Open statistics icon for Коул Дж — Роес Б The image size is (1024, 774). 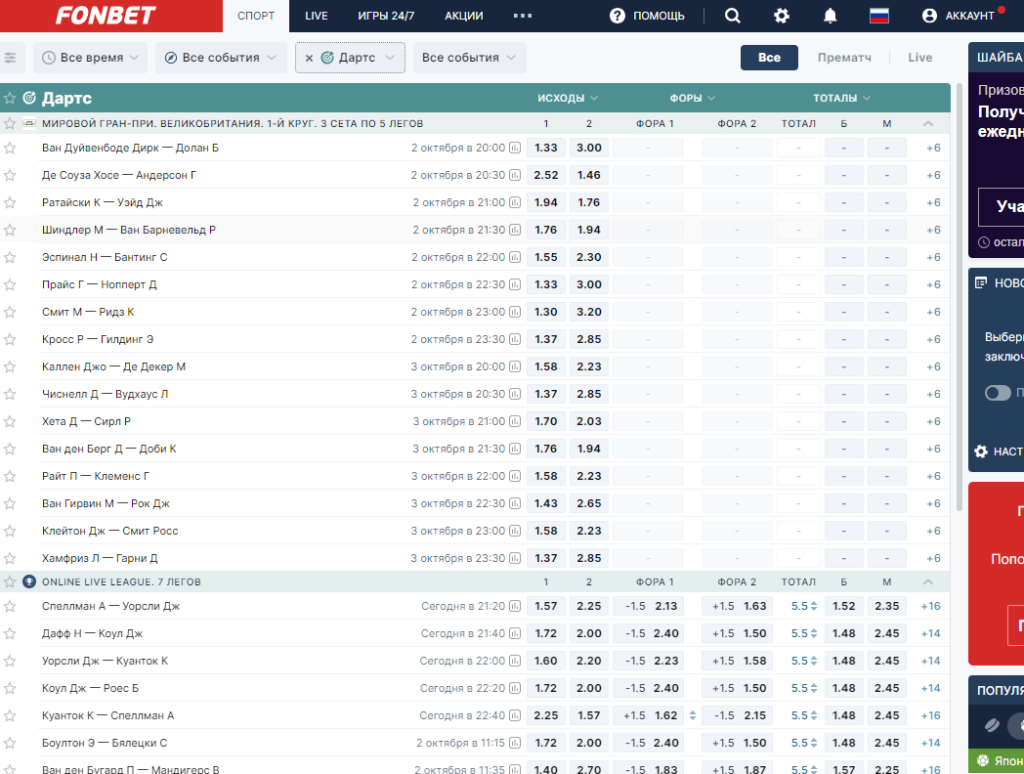[515, 688]
